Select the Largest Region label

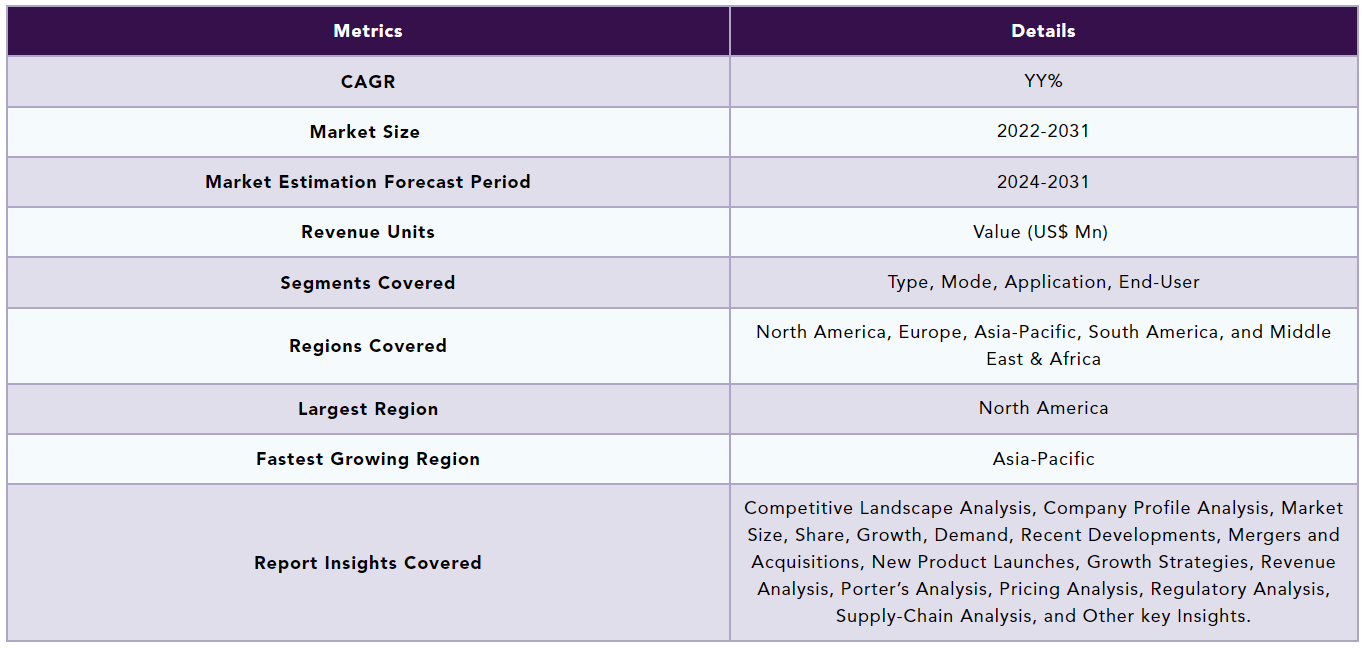[x=368, y=409]
